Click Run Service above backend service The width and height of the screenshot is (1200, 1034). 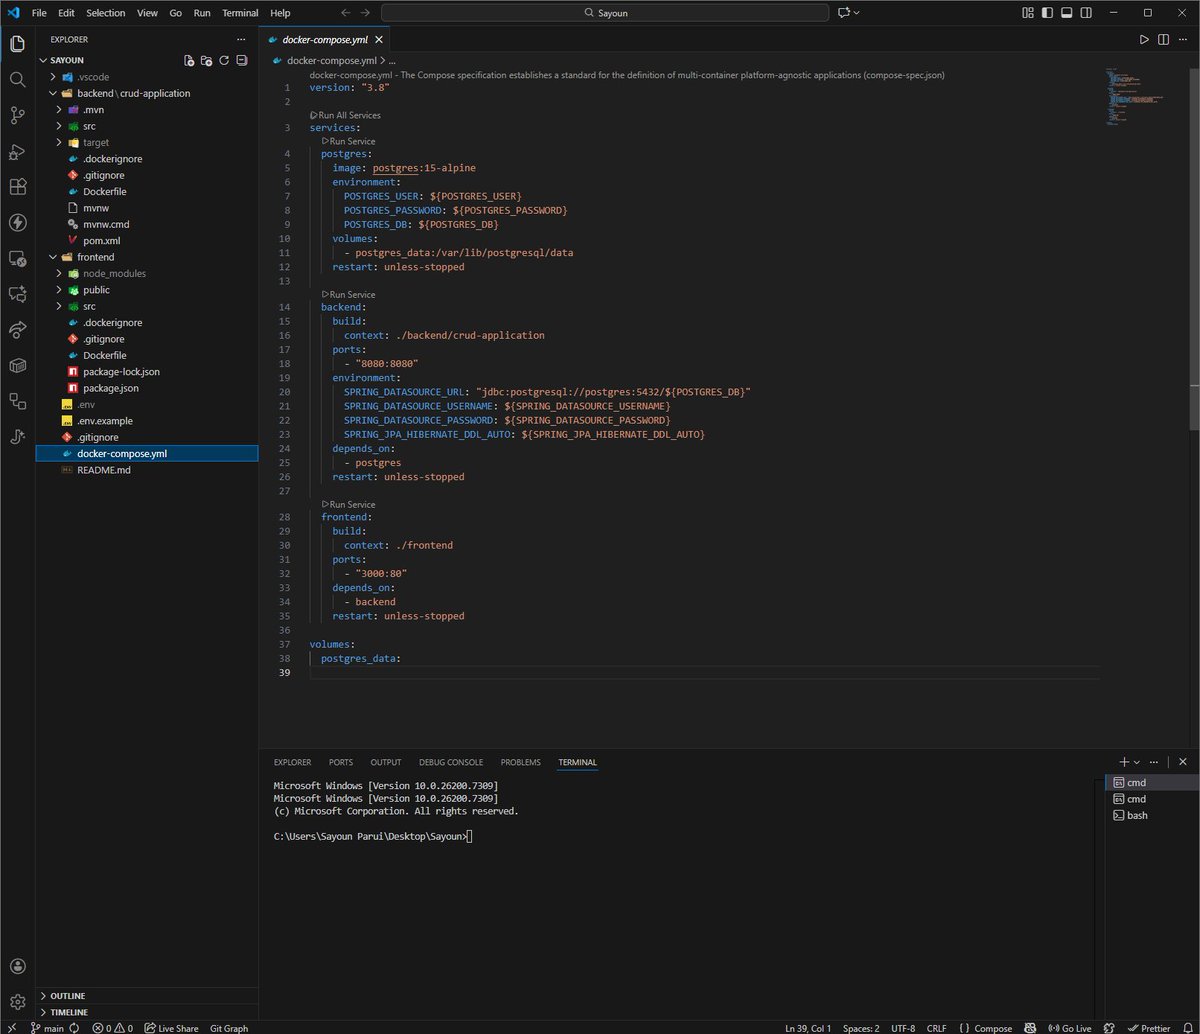coord(349,295)
